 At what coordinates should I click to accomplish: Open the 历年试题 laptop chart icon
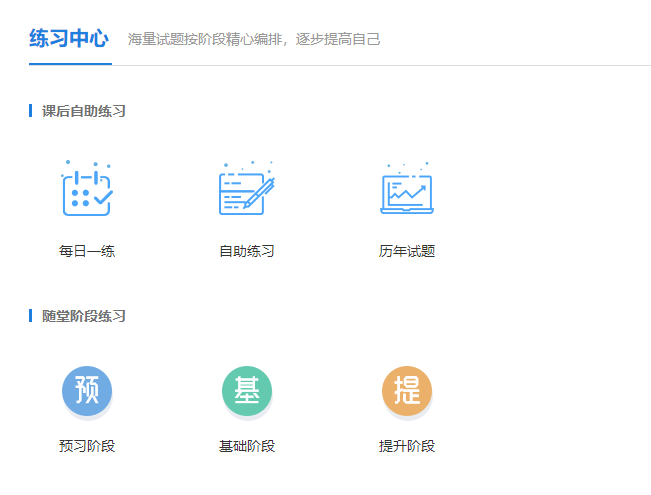(407, 189)
